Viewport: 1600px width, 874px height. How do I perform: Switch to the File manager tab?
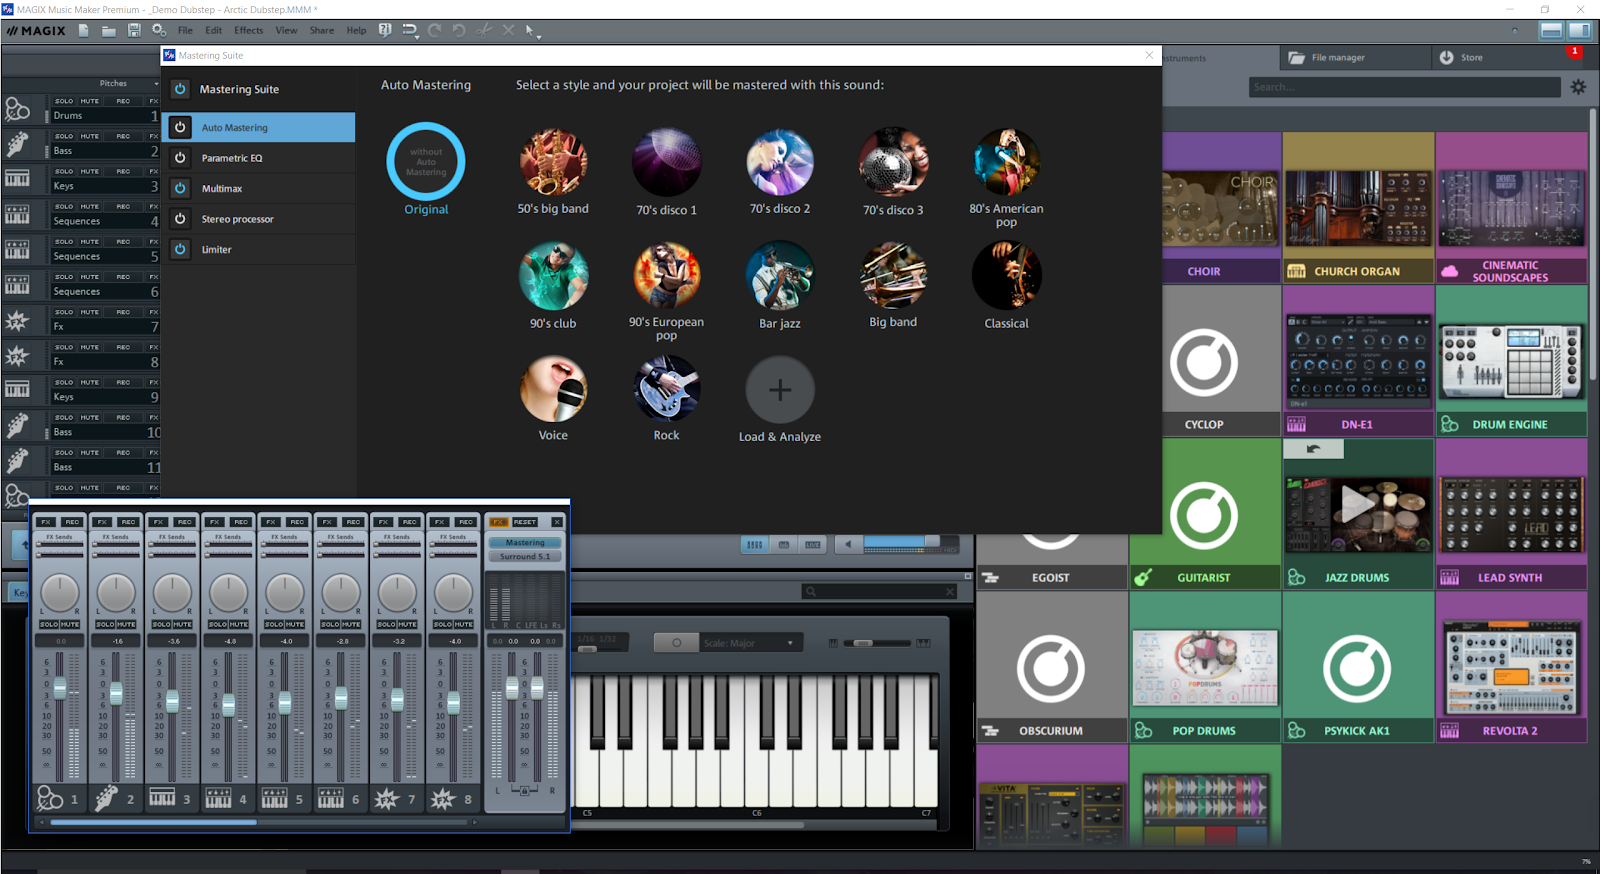[1354, 58]
